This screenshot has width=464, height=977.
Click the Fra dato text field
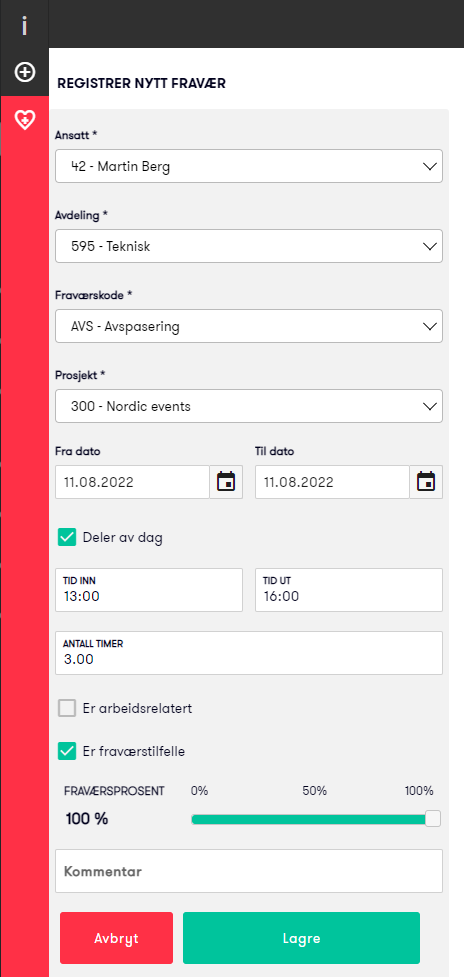click(x=133, y=482)
